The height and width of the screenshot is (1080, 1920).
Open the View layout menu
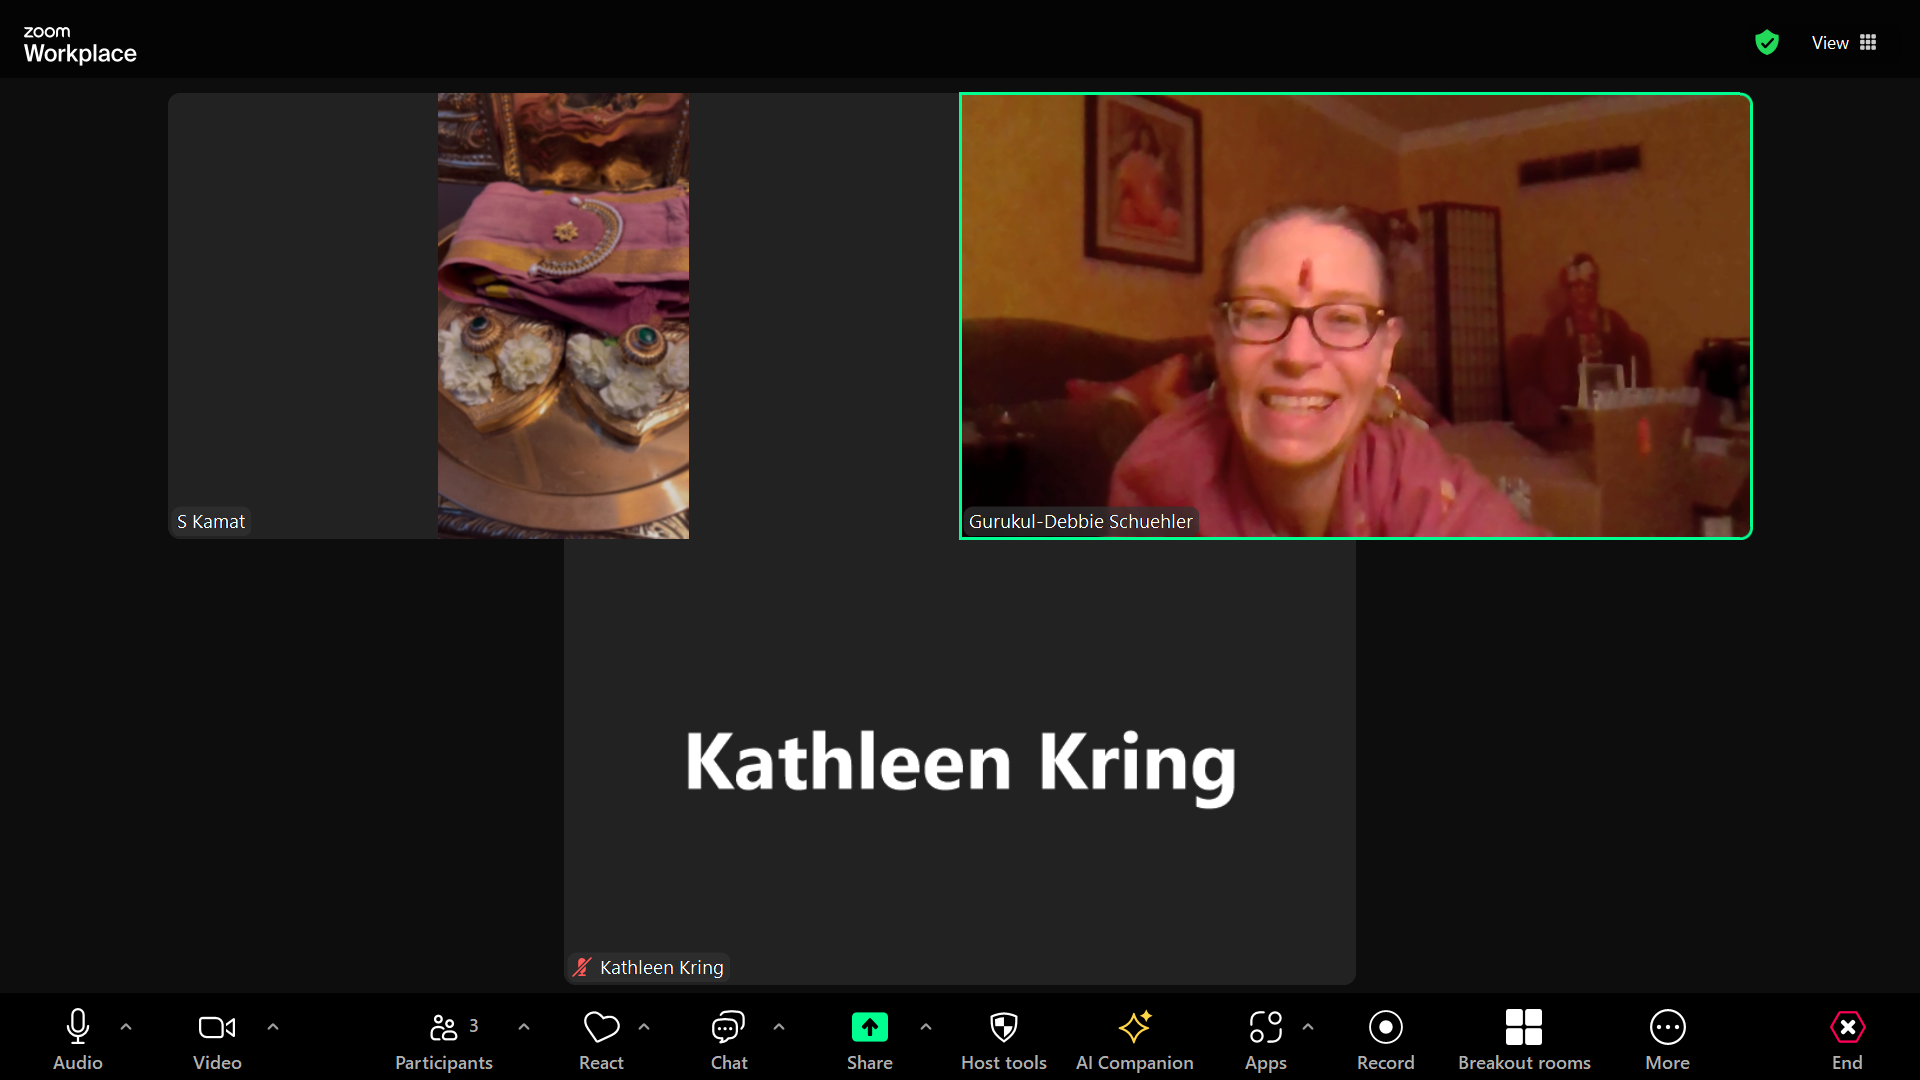tap(1843, 43)
